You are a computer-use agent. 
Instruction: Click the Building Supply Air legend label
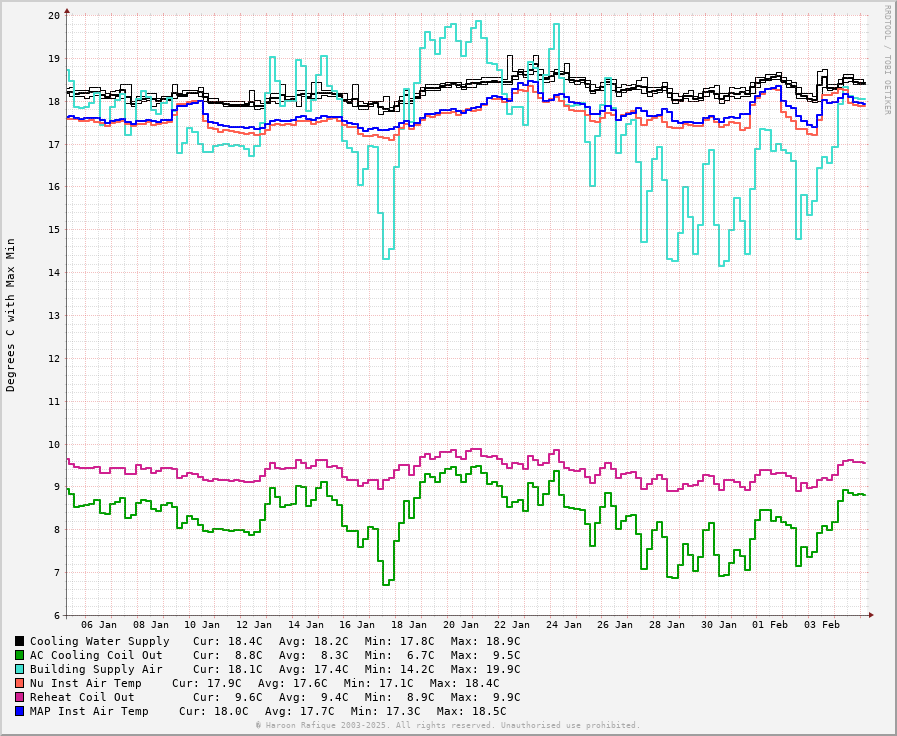(96, 669)
